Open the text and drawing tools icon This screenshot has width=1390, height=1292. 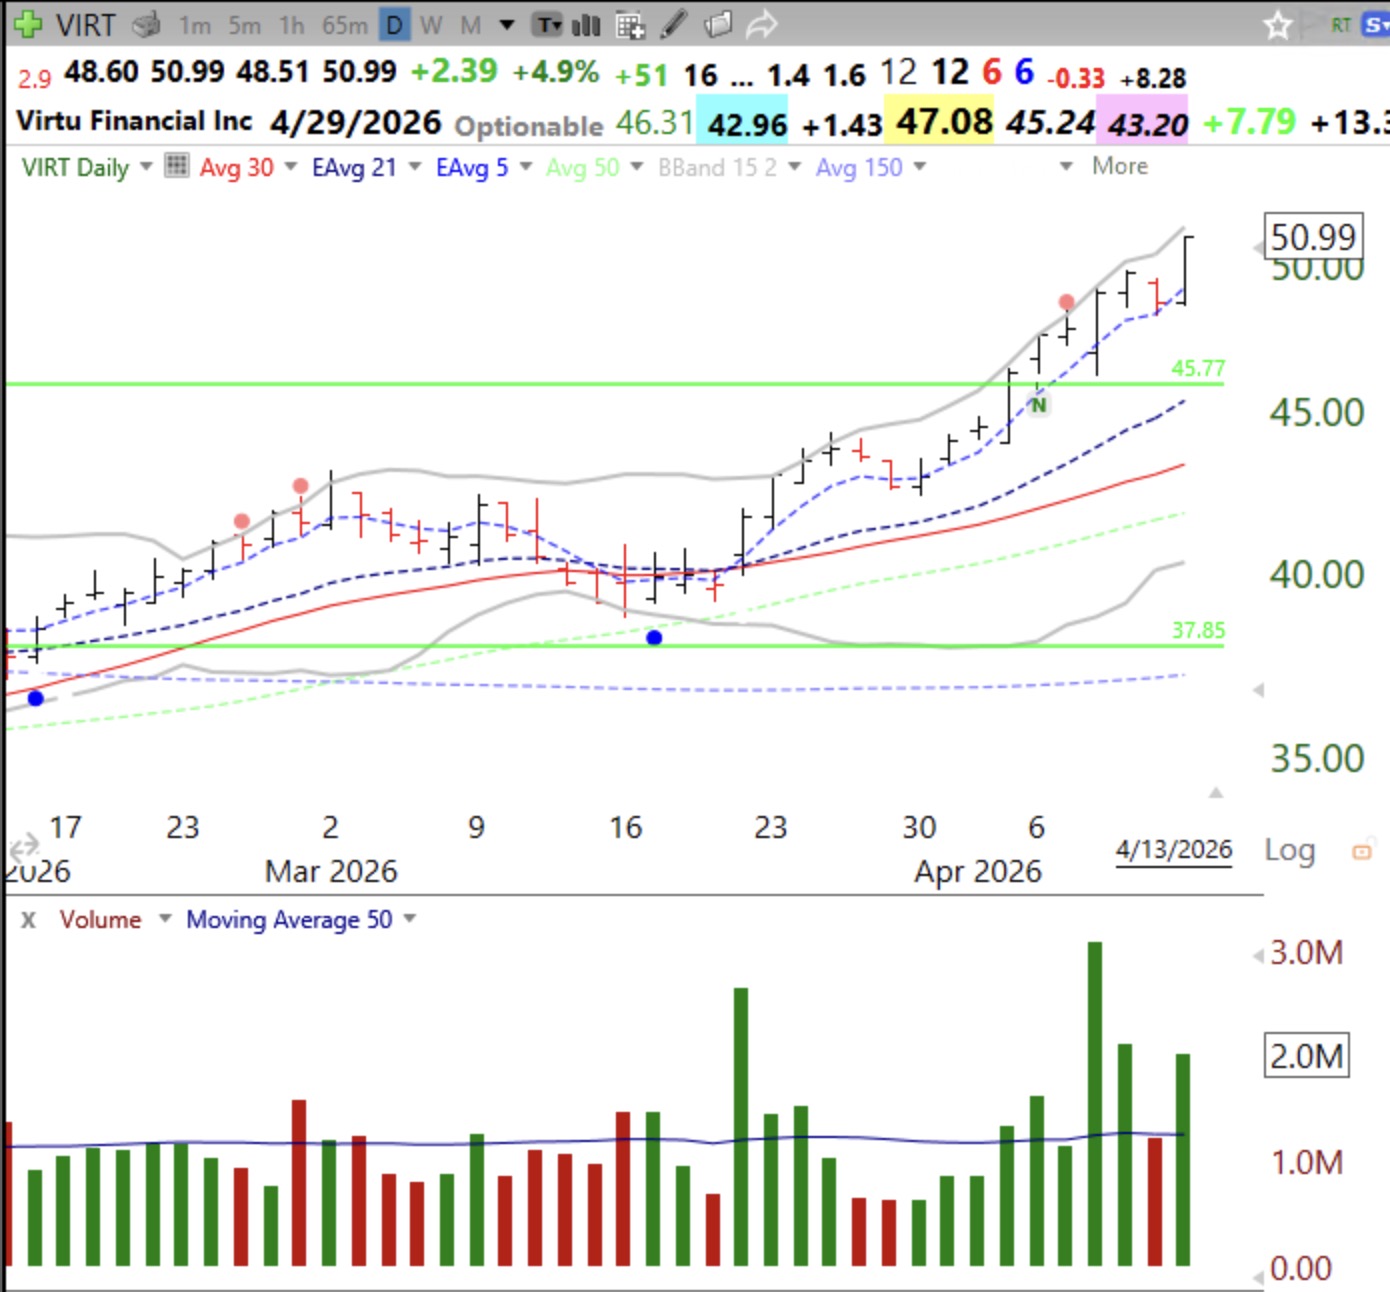(548, 24)
